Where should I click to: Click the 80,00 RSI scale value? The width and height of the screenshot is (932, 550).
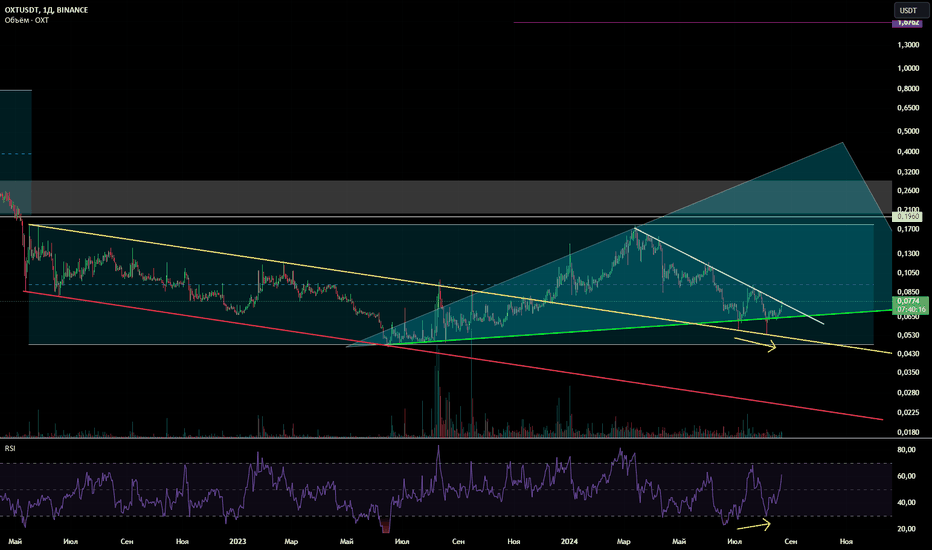pyautogui.click(x=906, y=450)
